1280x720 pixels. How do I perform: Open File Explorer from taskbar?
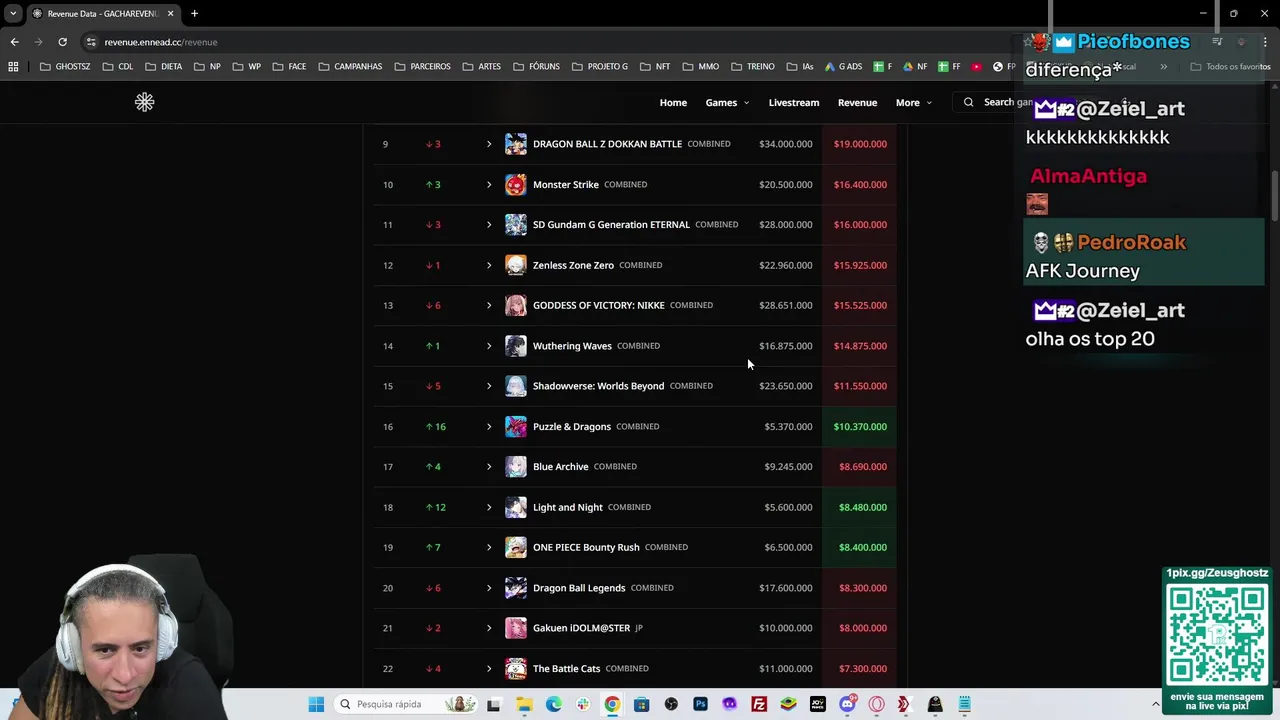[524, 704]
